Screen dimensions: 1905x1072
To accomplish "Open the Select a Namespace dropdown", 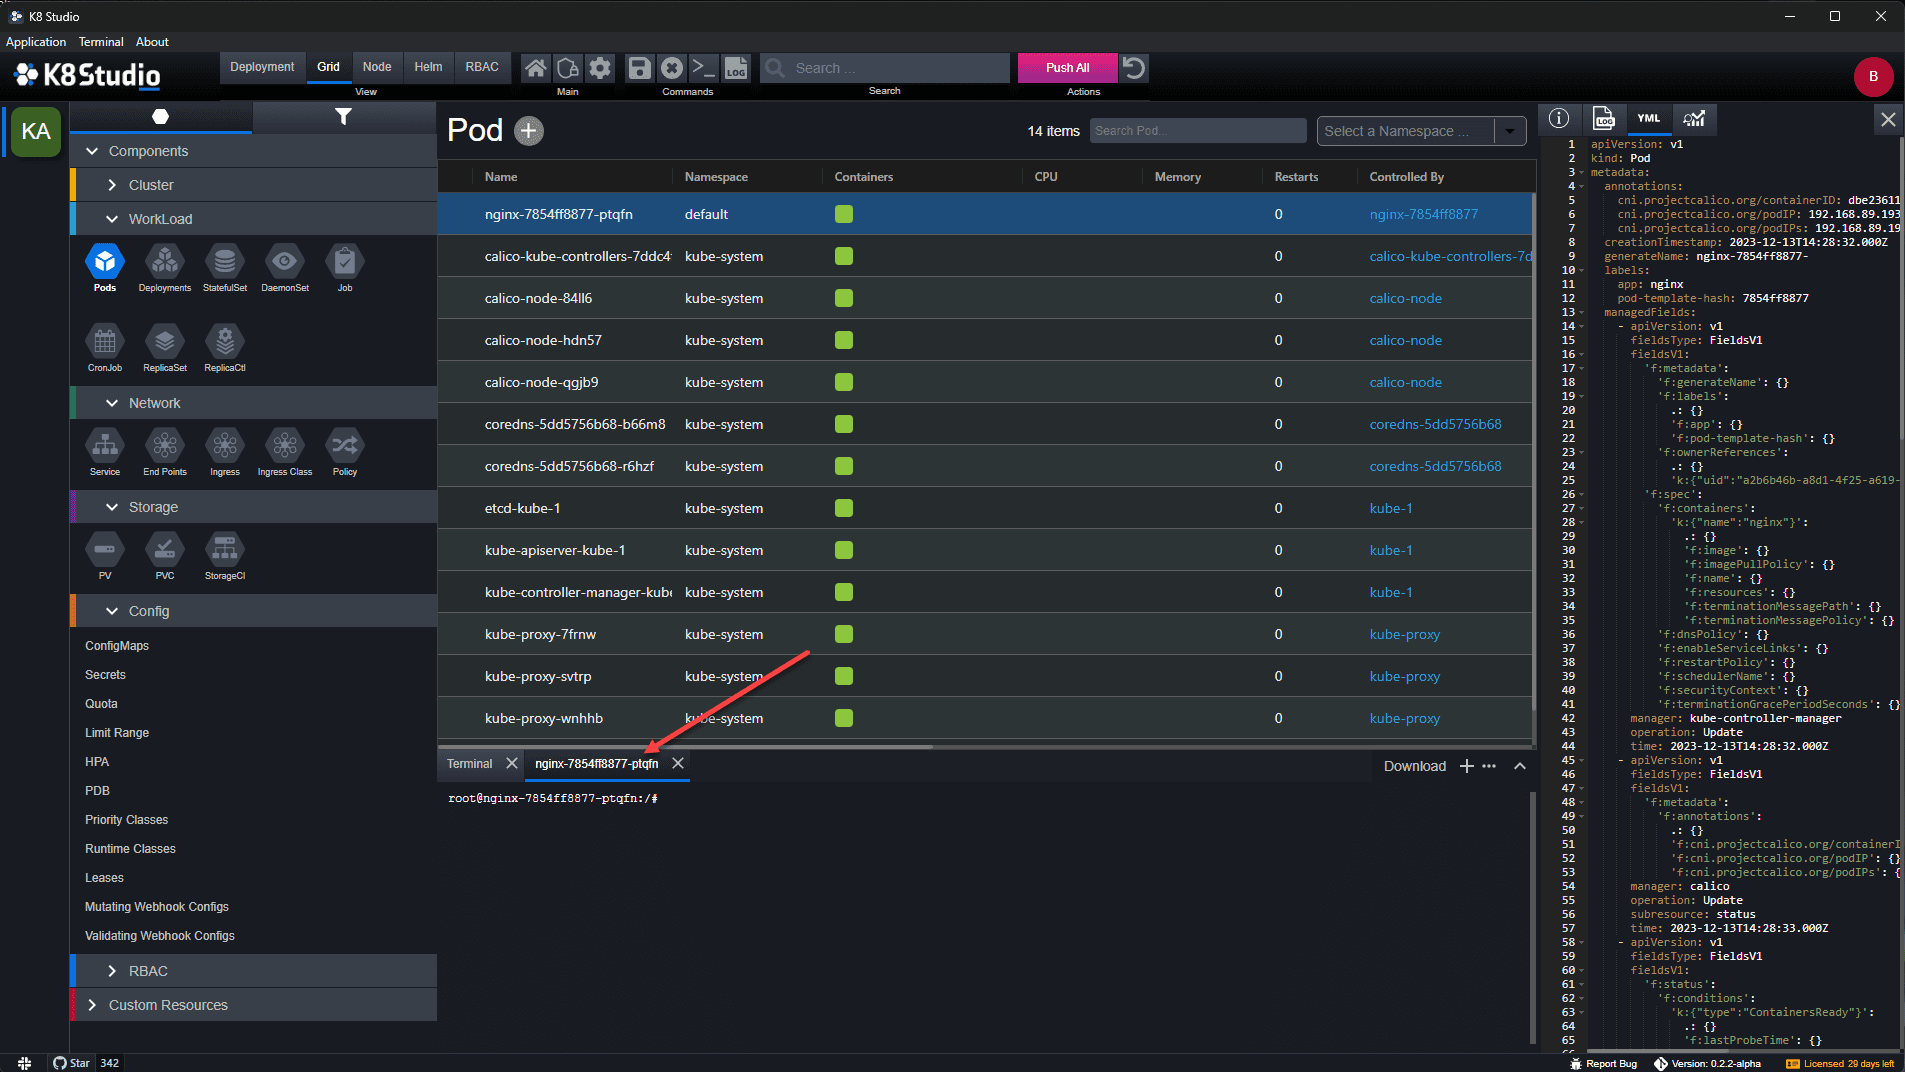I will 1422,131.
